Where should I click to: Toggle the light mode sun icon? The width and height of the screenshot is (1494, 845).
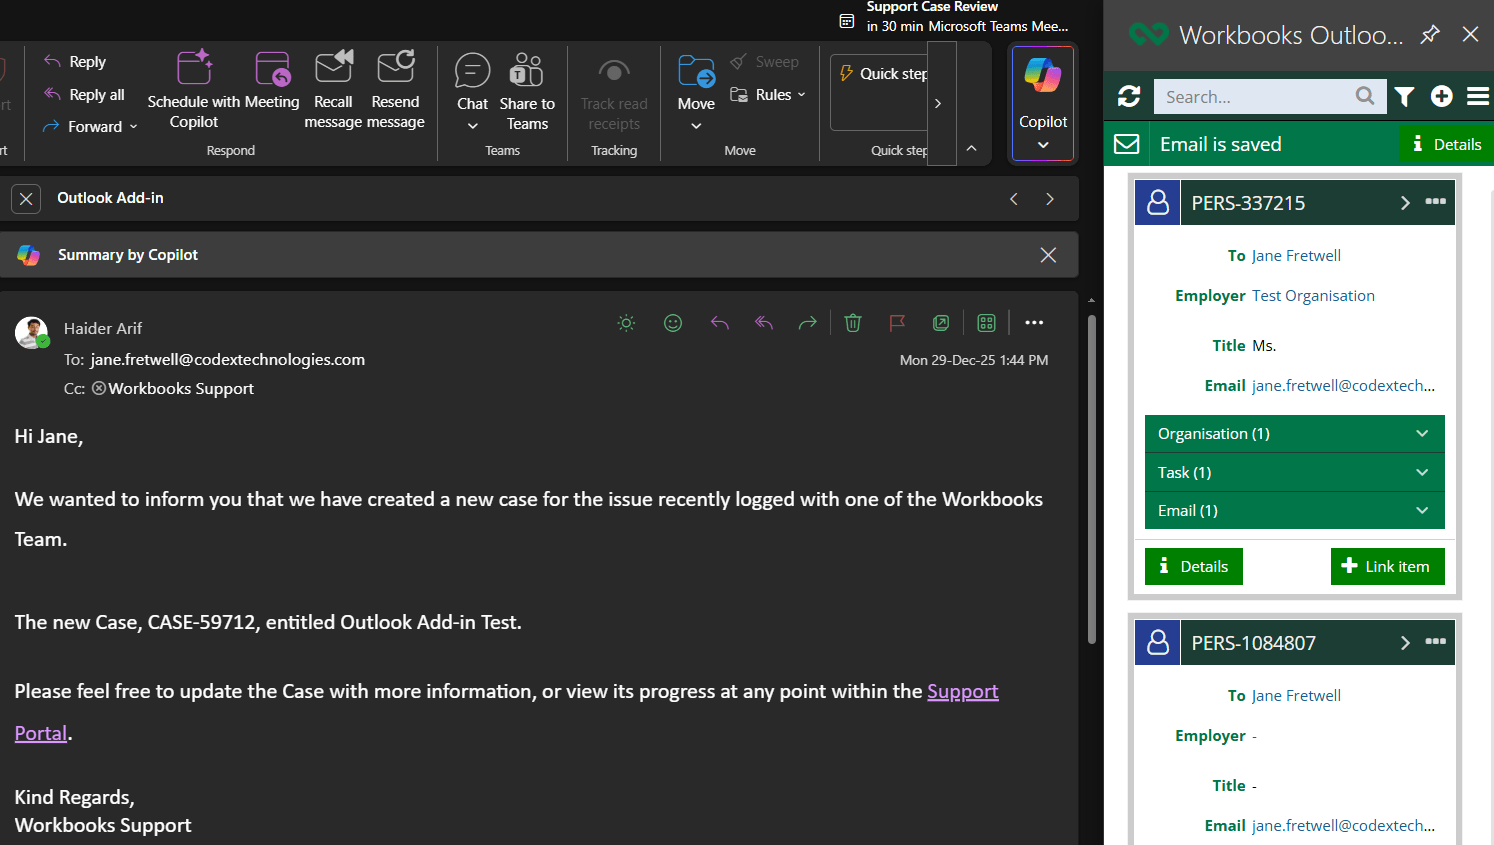tap(626, 323)
